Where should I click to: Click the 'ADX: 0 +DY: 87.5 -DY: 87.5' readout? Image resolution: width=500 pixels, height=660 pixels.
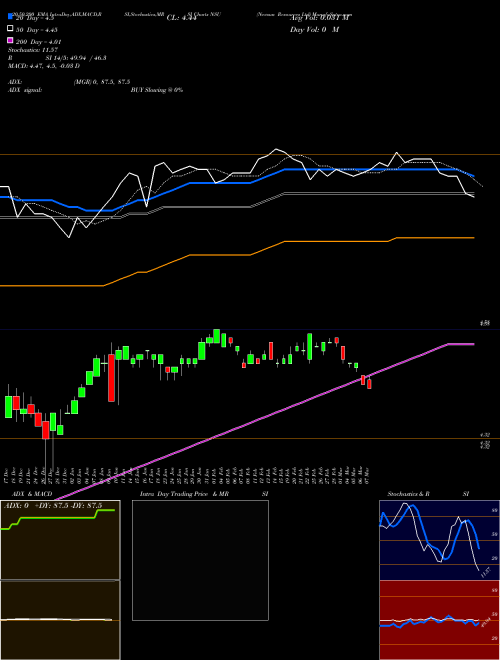[x=53, y=506]
